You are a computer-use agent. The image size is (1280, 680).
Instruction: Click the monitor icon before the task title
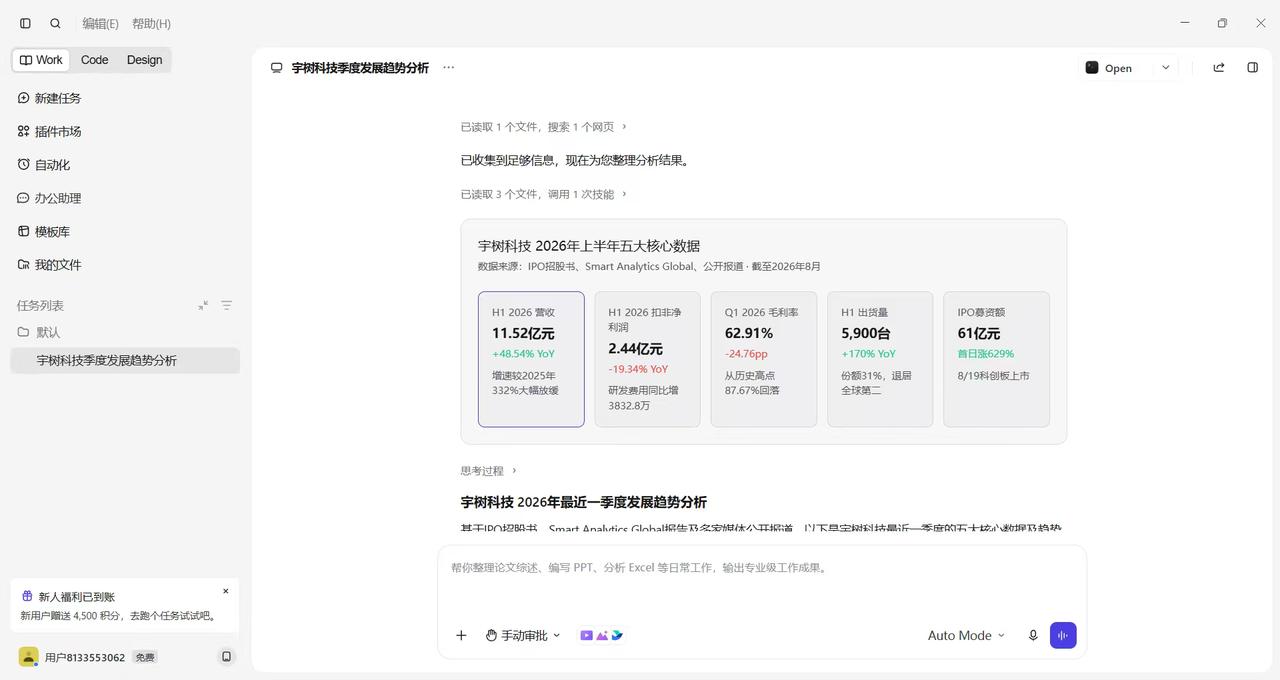(276, 68)
